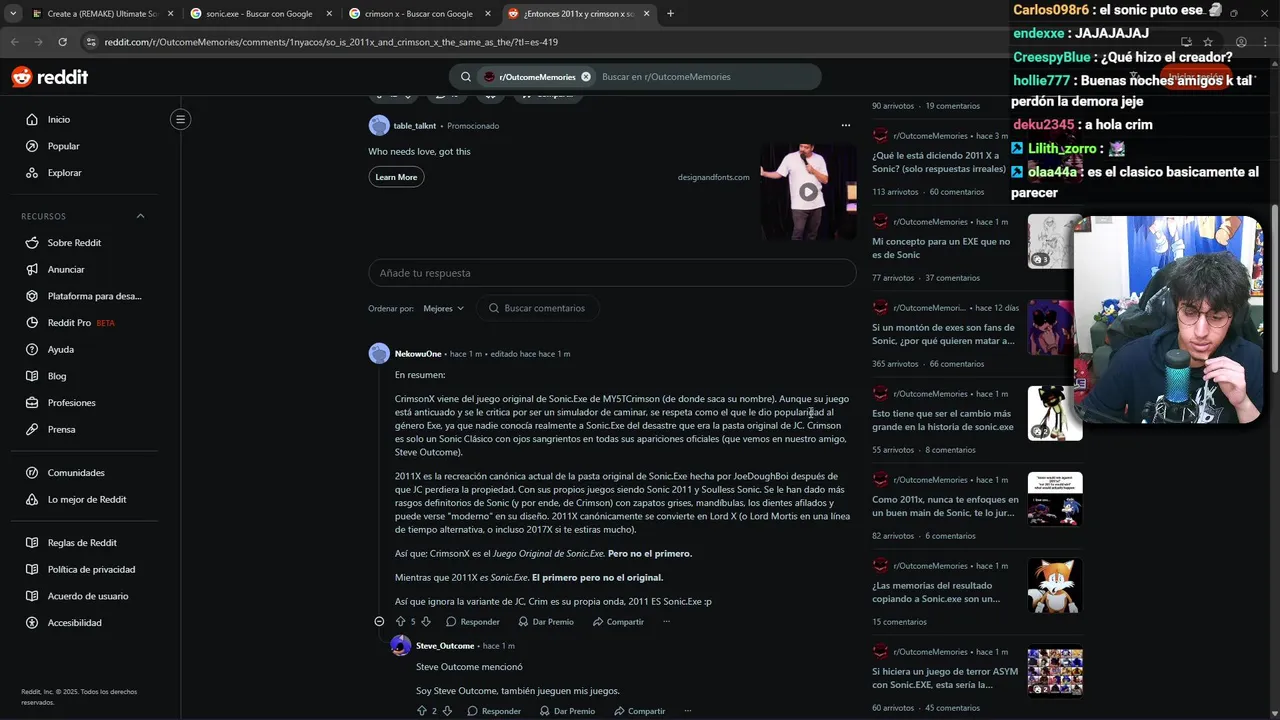The width and height of the screenshot is (1280, 720).
Task: Bookmark this page with star icon
Action: (x=1208, y=42)
